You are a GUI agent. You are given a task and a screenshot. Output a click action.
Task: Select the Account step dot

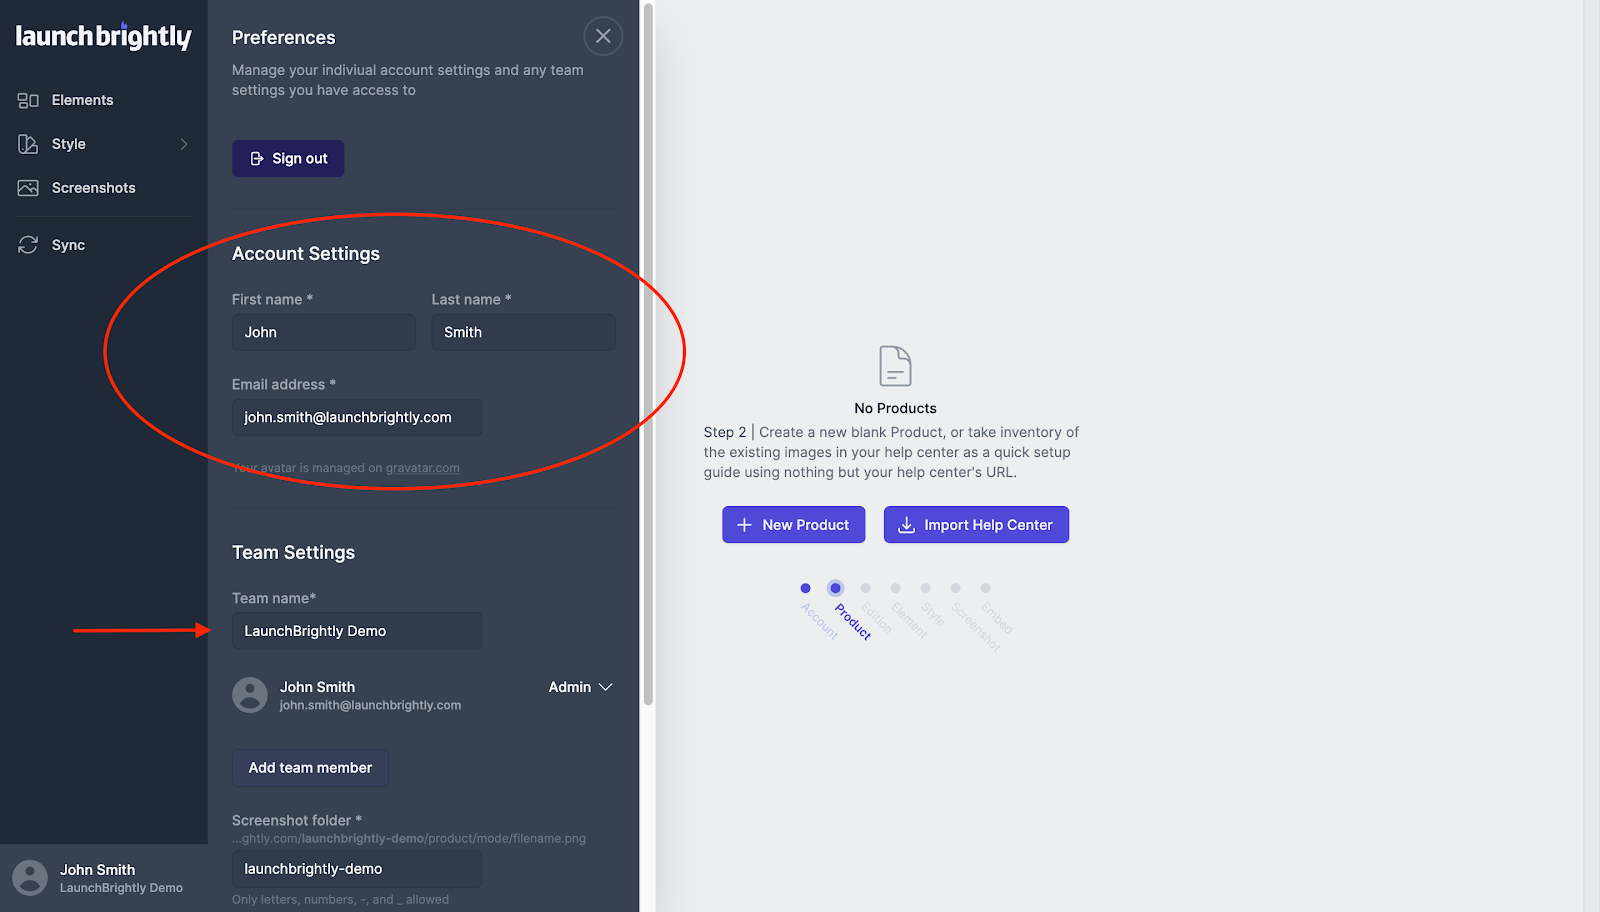click(x=805, y=588)
